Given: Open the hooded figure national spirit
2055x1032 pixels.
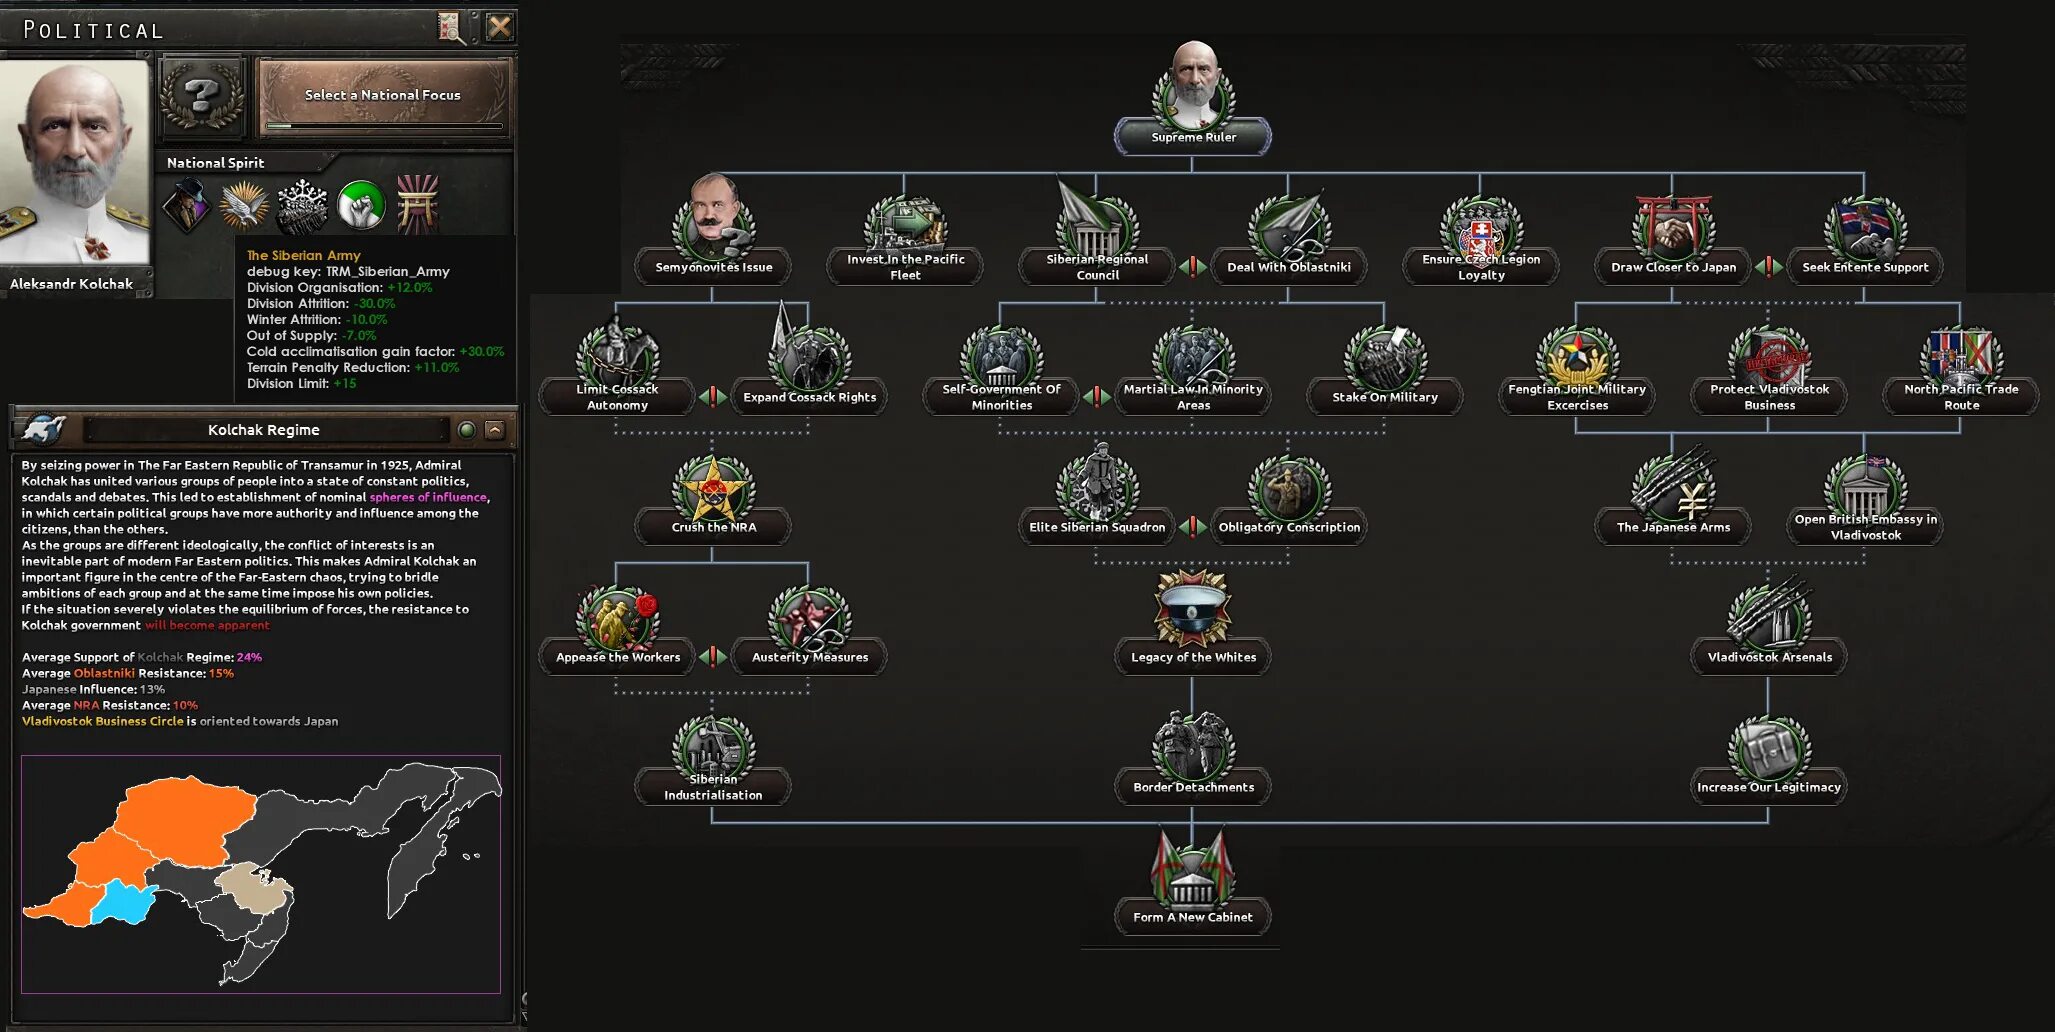Looking at the screenshot, I should [186, 204].
